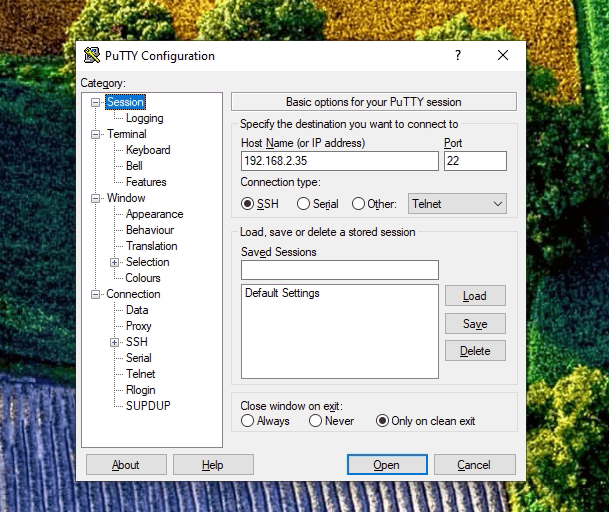Click the Open button to connect
This screenshot has width=609, height=512.
click(x=387, y=465)
